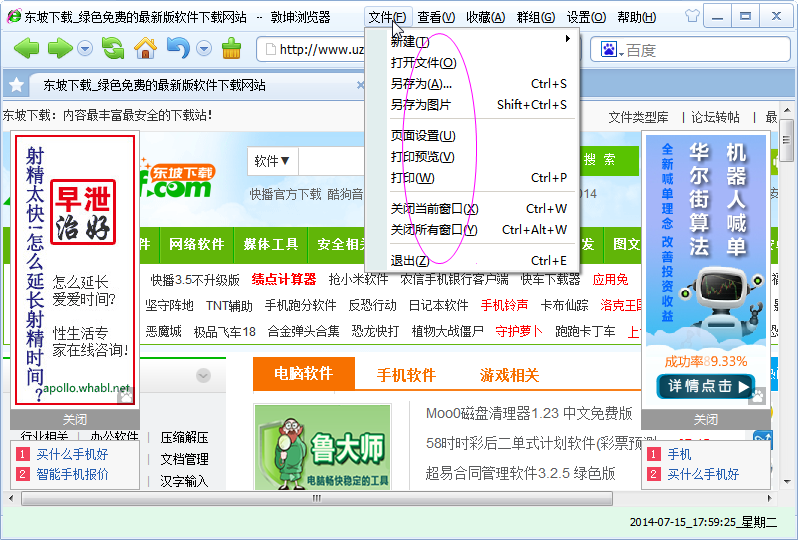Click the green Forward arrow
Image resolution: width=798 pixels, height=540 pixels.
tap(60, 49)
